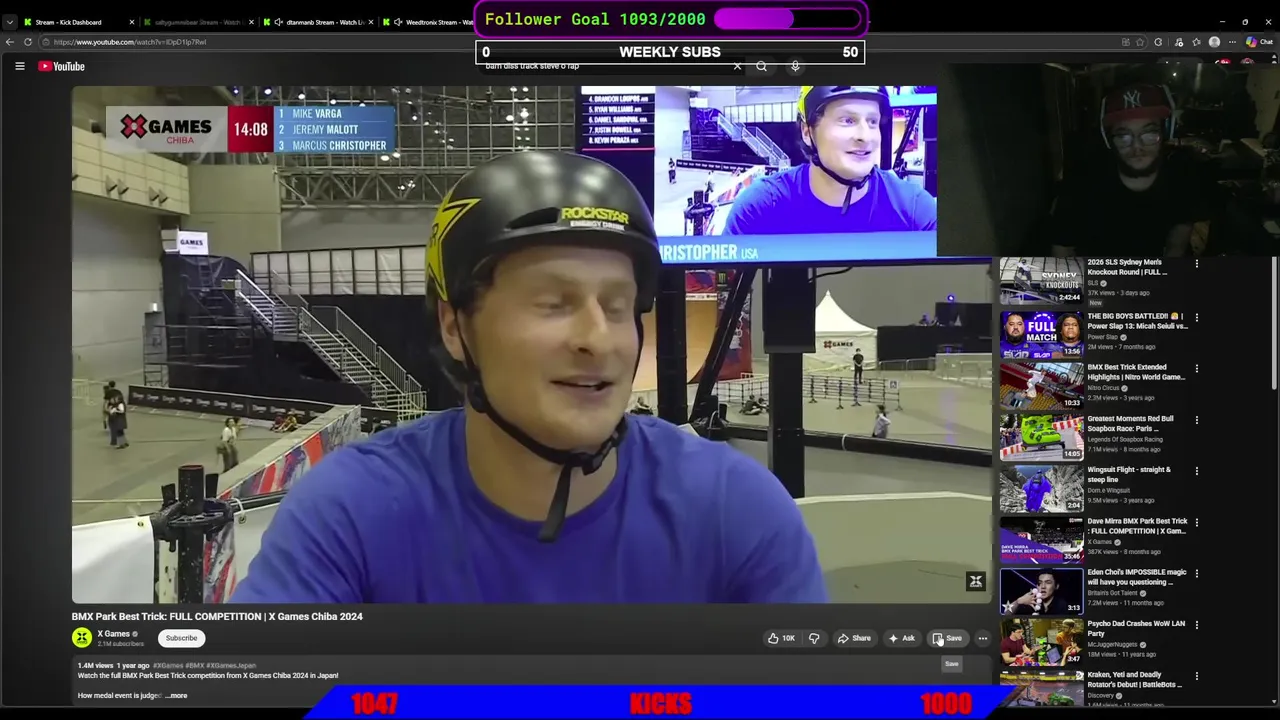Clear the YouTube search box text

point(737,67)
